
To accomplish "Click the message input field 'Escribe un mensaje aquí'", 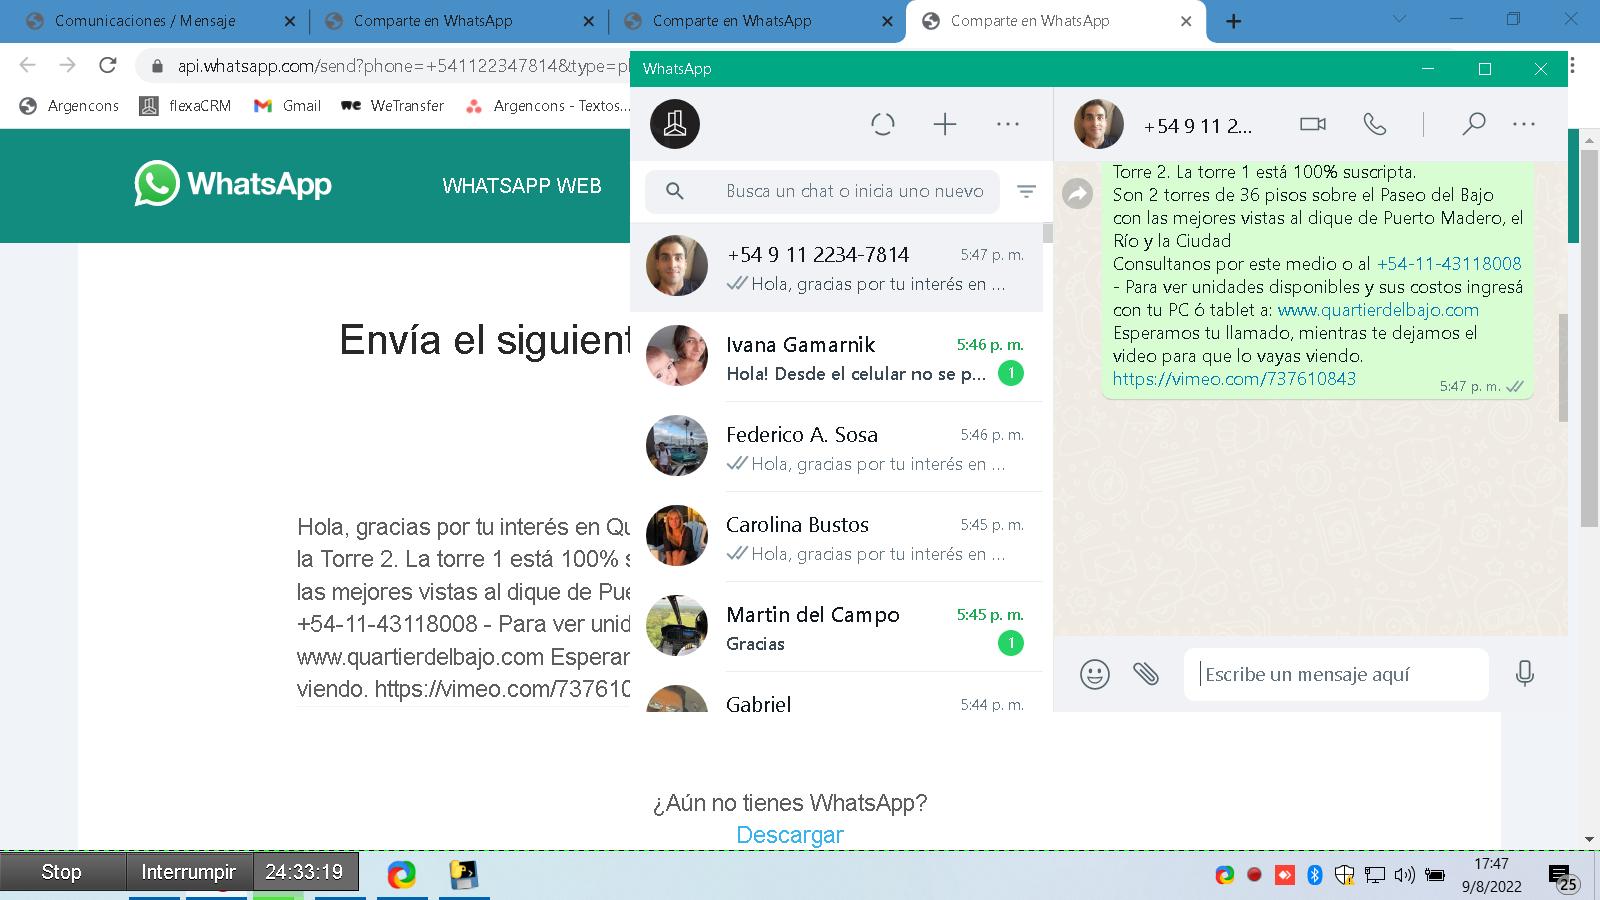I will point(1336,674).
